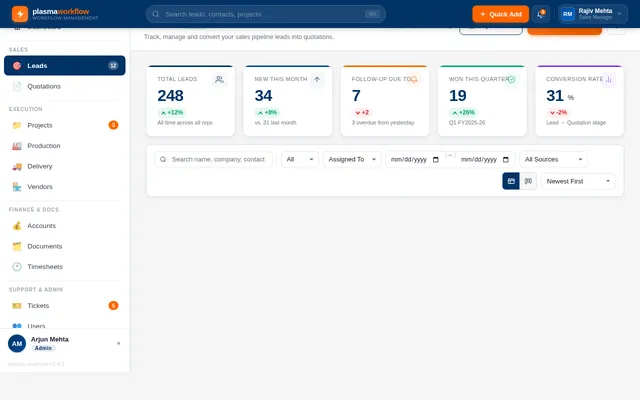This screenshot has width=640, height=400.
Task: Open calendar picker on first date field
Action: (x=435, y=159)
